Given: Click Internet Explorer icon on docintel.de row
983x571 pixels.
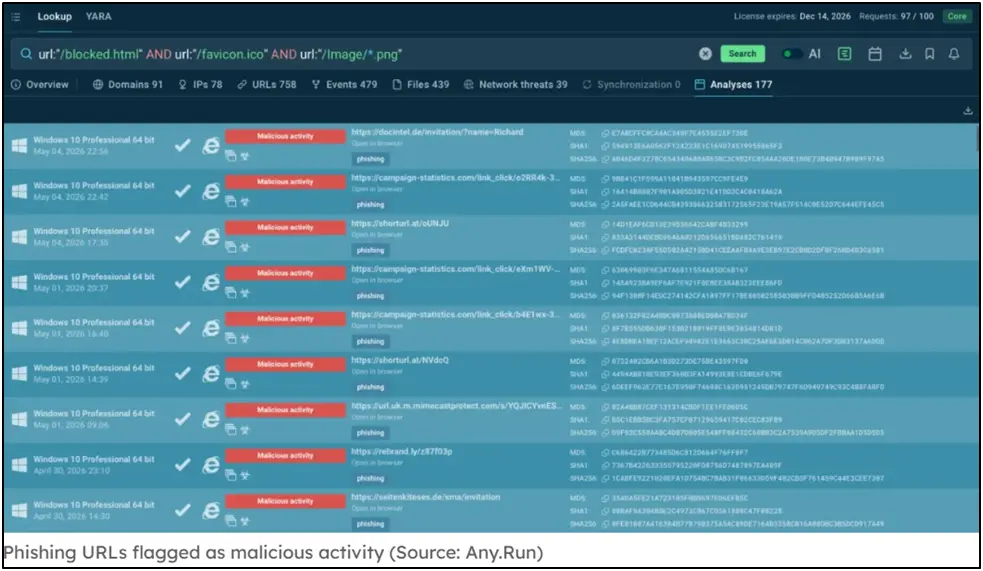Looking at the screenshot, I should (x=211, y=145).
